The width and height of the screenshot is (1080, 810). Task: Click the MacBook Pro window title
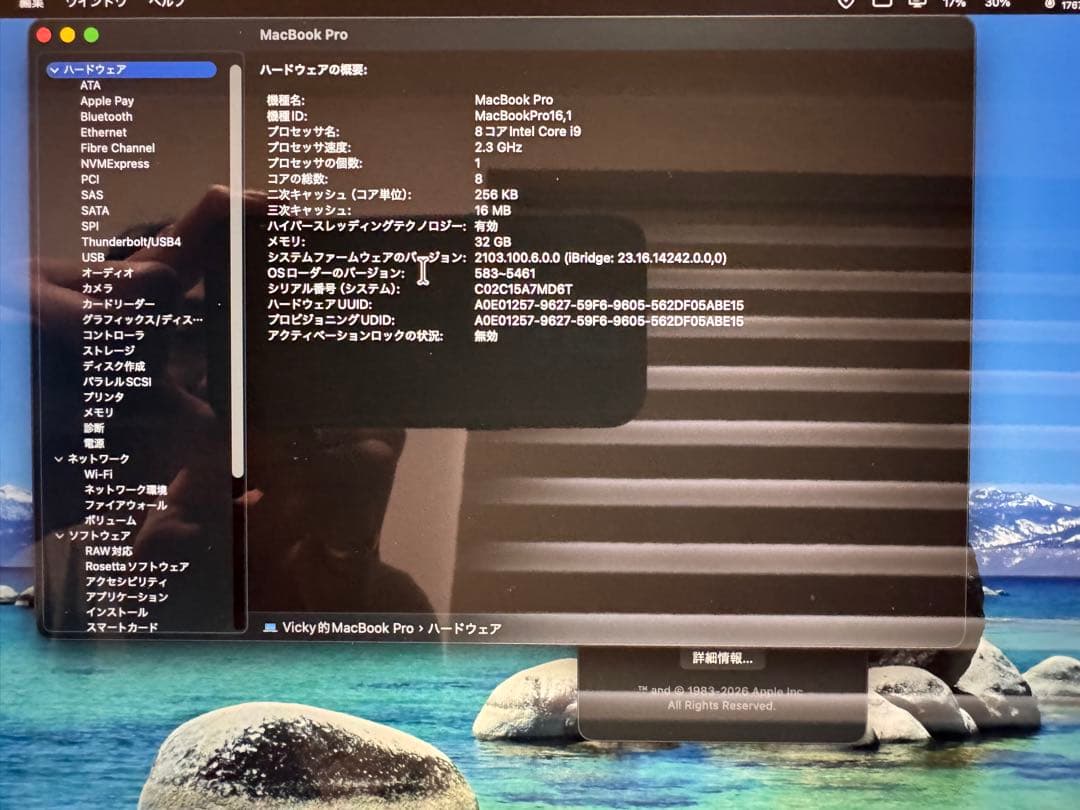pyautogui.click(x=304, y=35)
